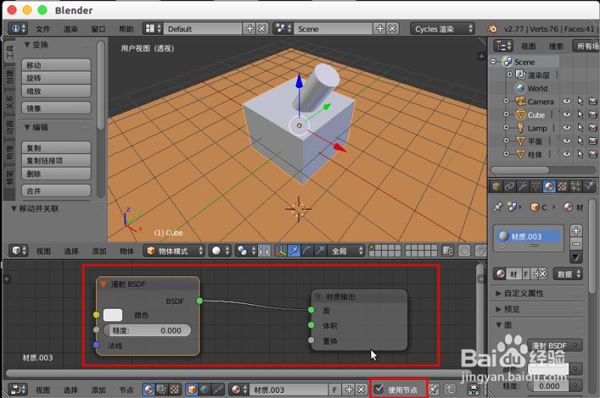Select object shader type cube icon
This screenshot has height=398, width=600.
(x=192, y=390)
